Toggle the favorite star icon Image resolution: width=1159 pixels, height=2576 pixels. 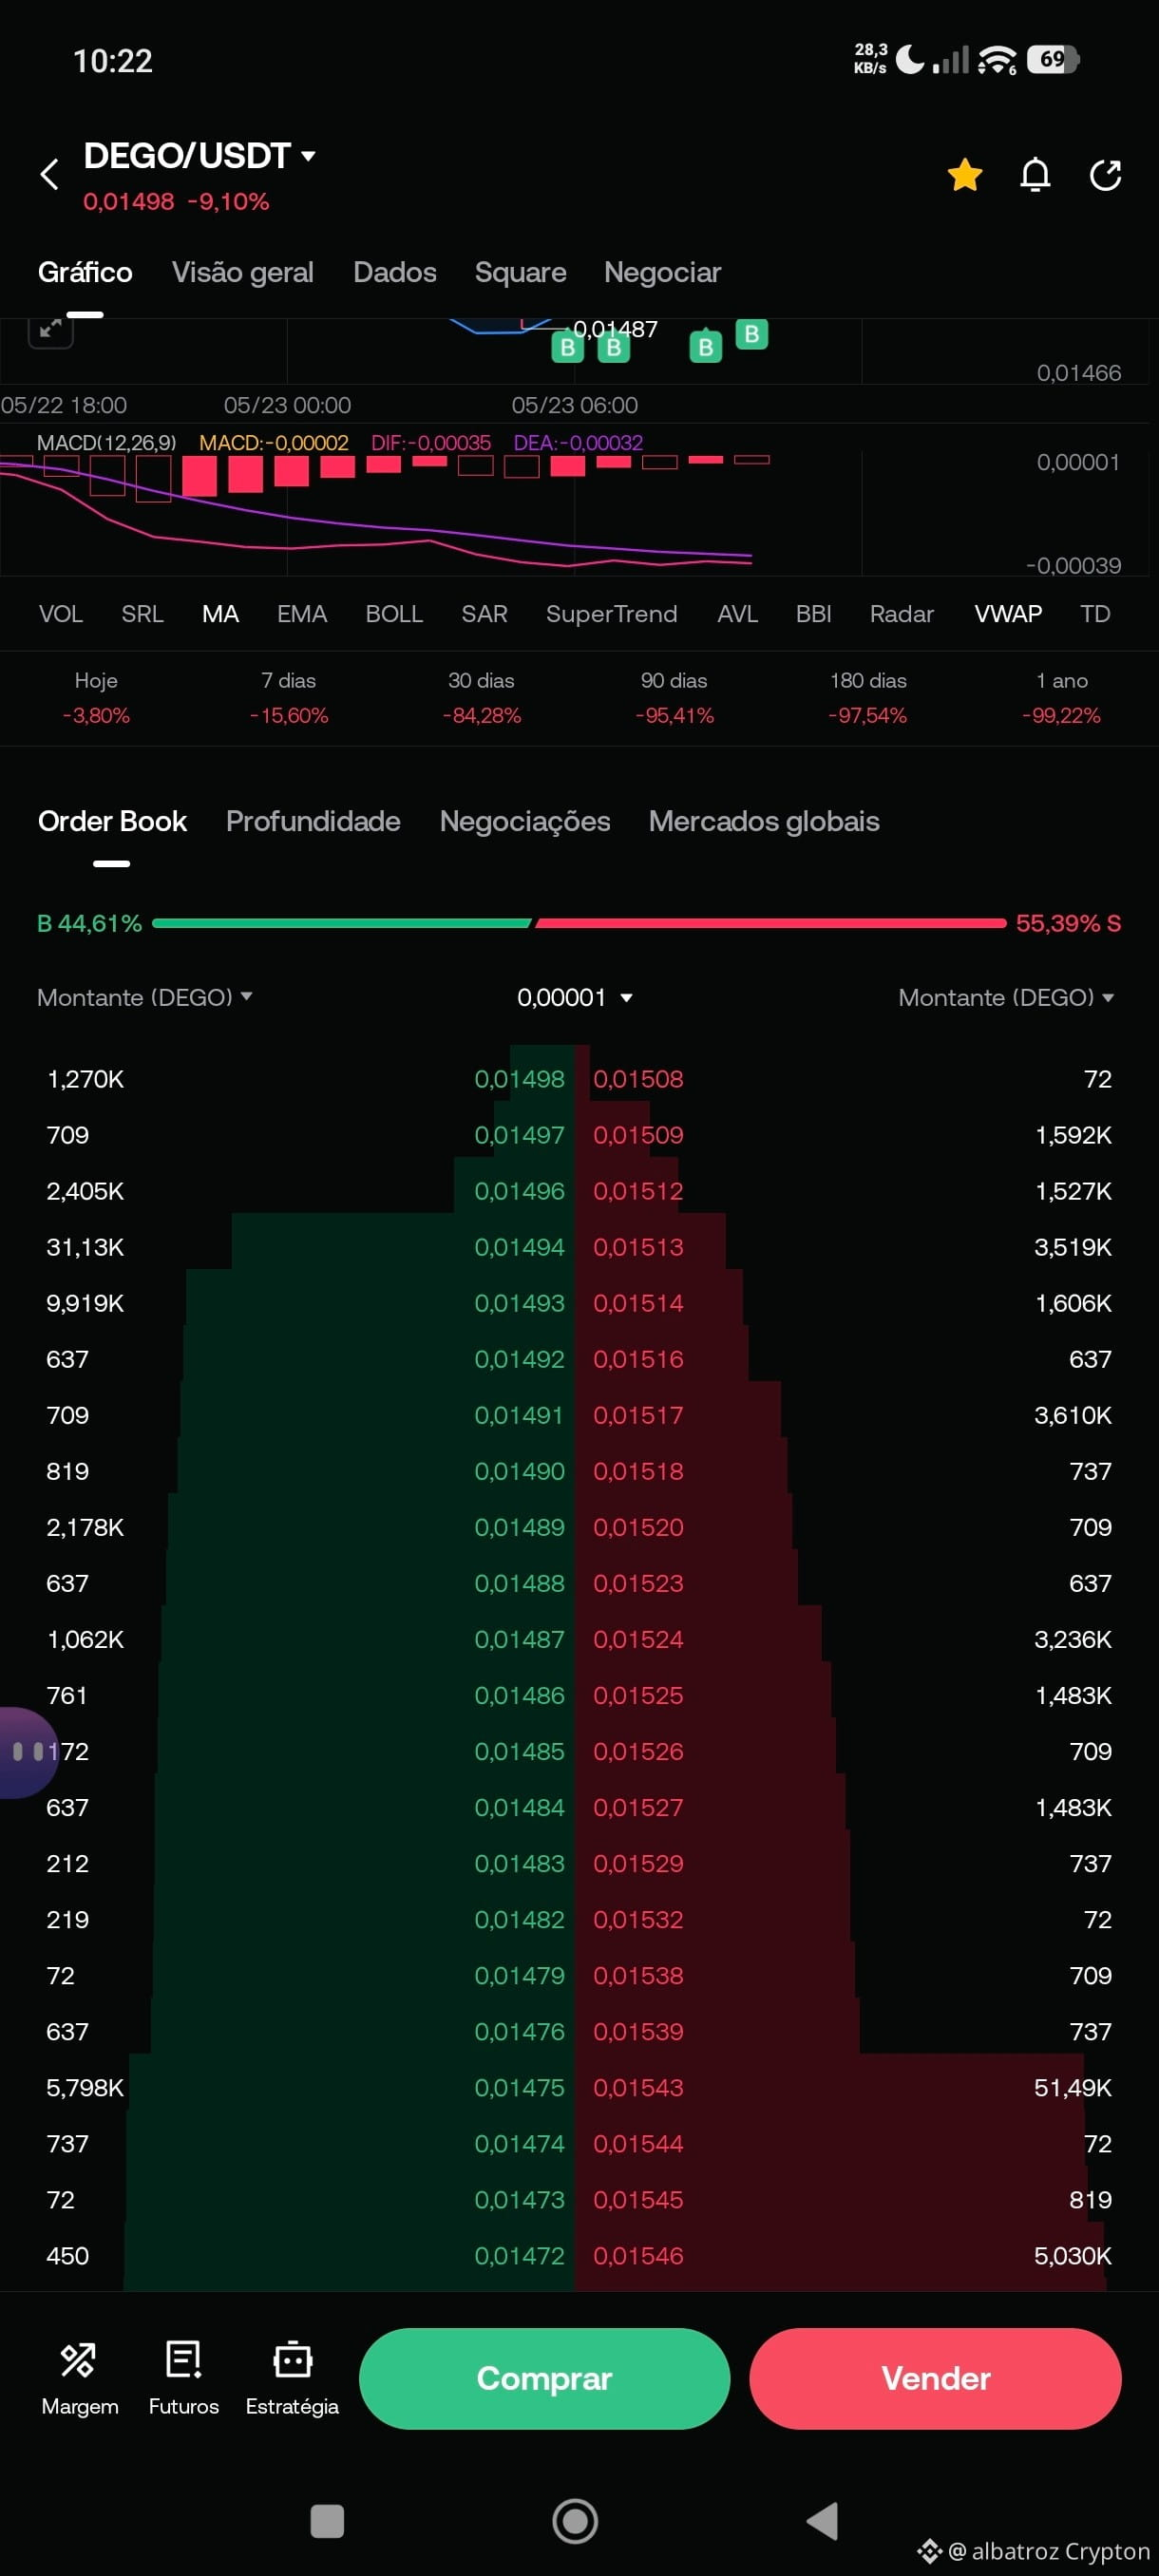pyautogui.click(x=964, y=174)
